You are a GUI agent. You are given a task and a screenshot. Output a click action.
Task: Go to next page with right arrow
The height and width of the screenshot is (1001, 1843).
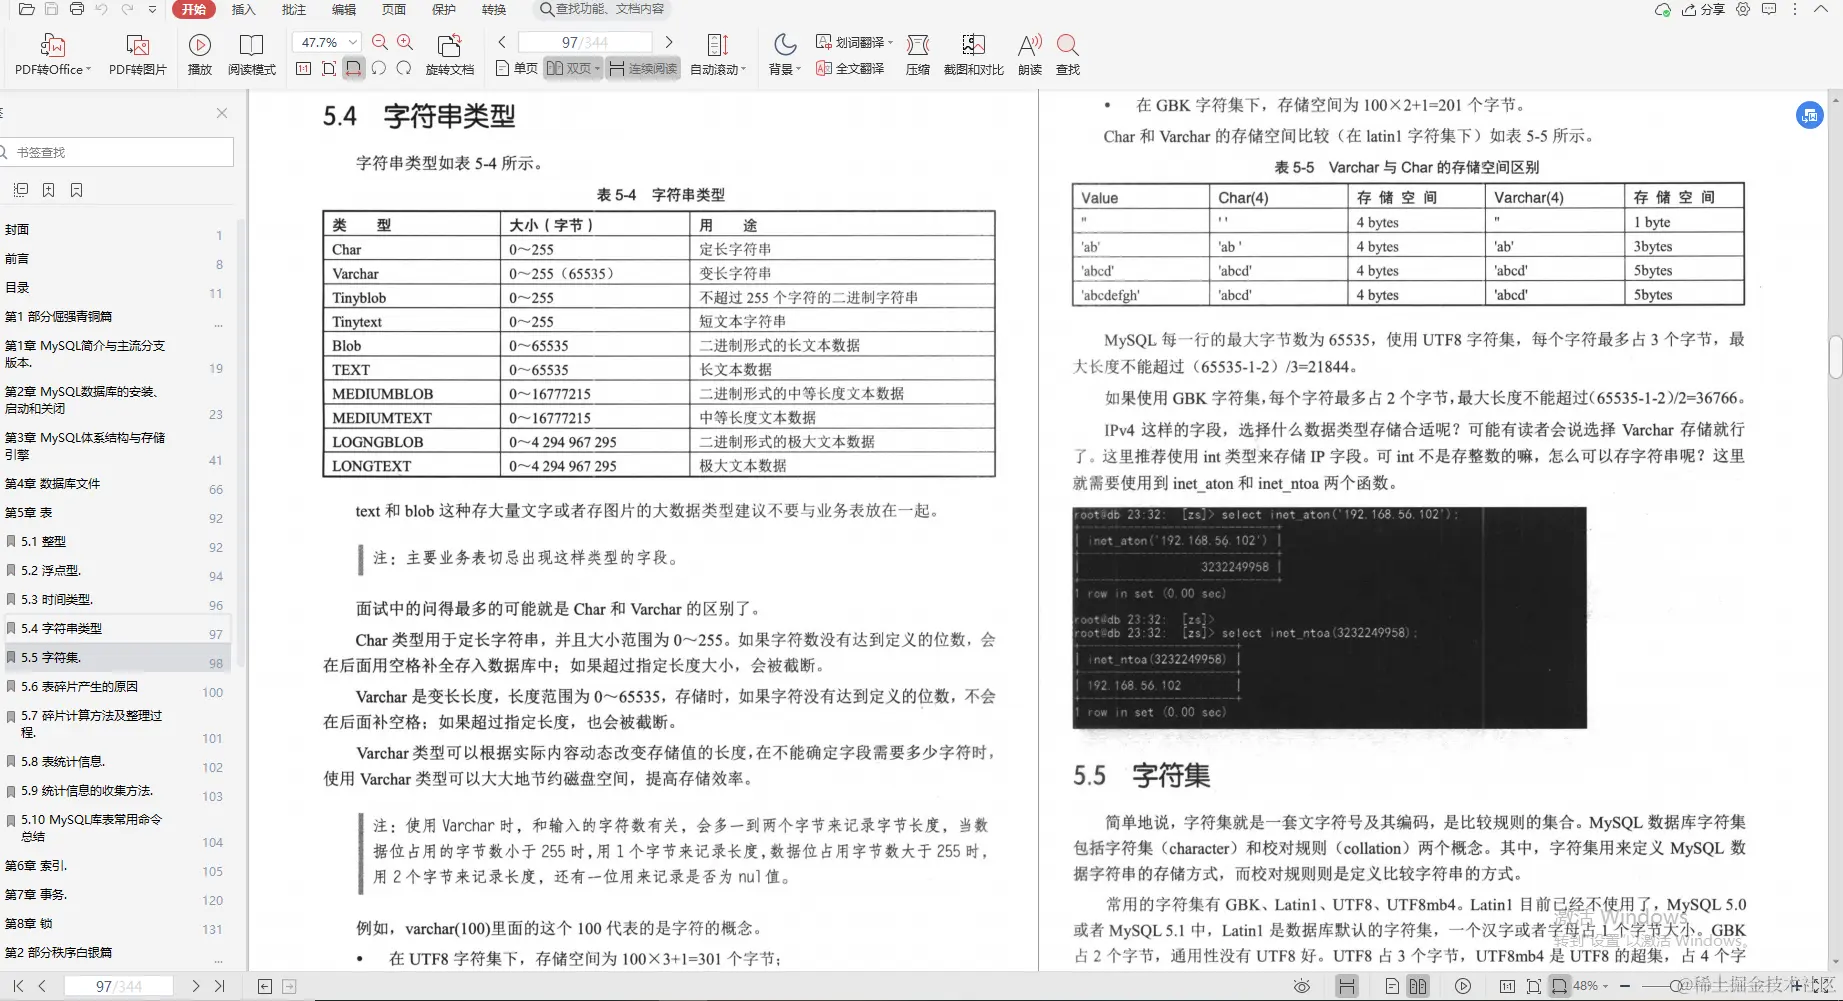(668, 42)
